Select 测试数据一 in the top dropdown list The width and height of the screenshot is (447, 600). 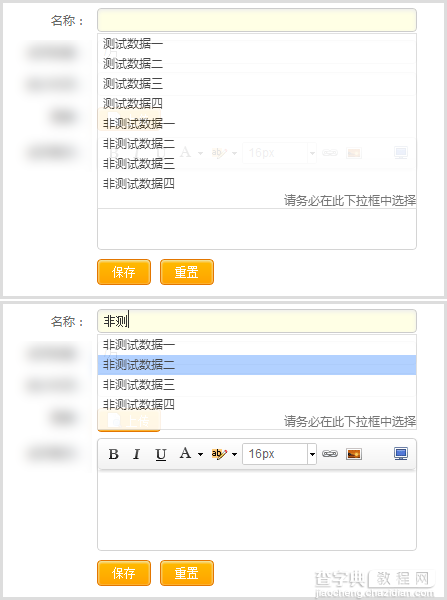tap(257, 44)
